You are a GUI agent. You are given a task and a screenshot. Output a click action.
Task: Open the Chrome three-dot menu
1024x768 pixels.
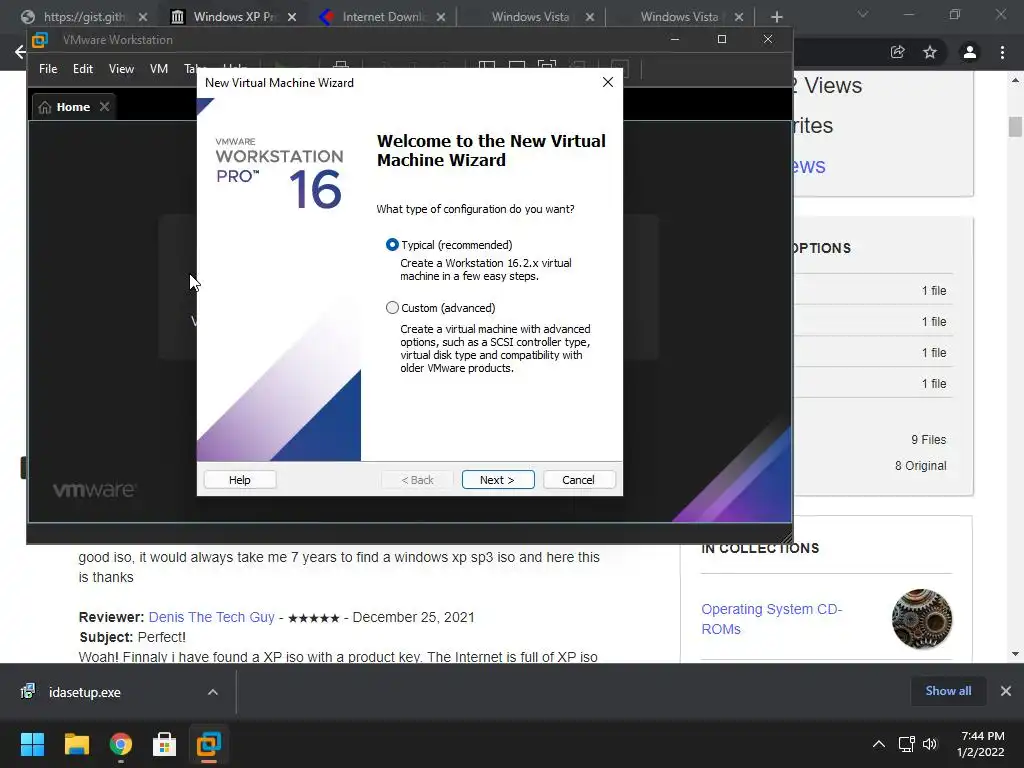pyautogui.click(x=1002, y=52)
